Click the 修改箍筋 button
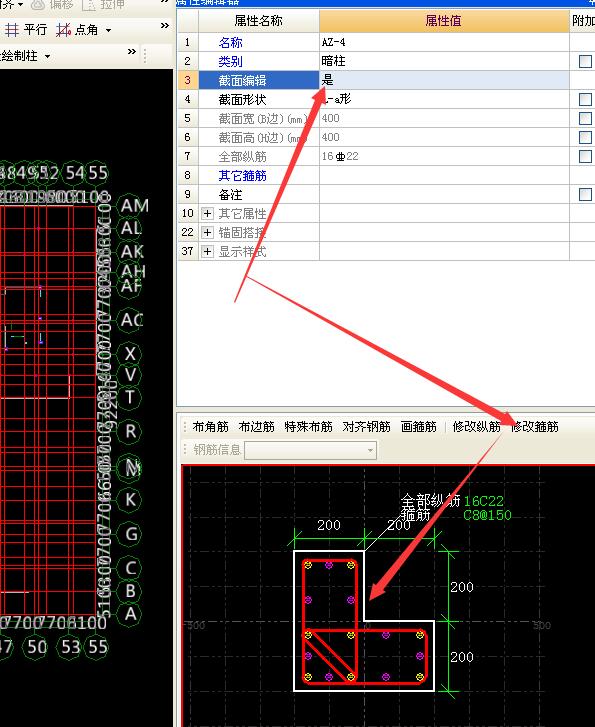 pos(534,427)
